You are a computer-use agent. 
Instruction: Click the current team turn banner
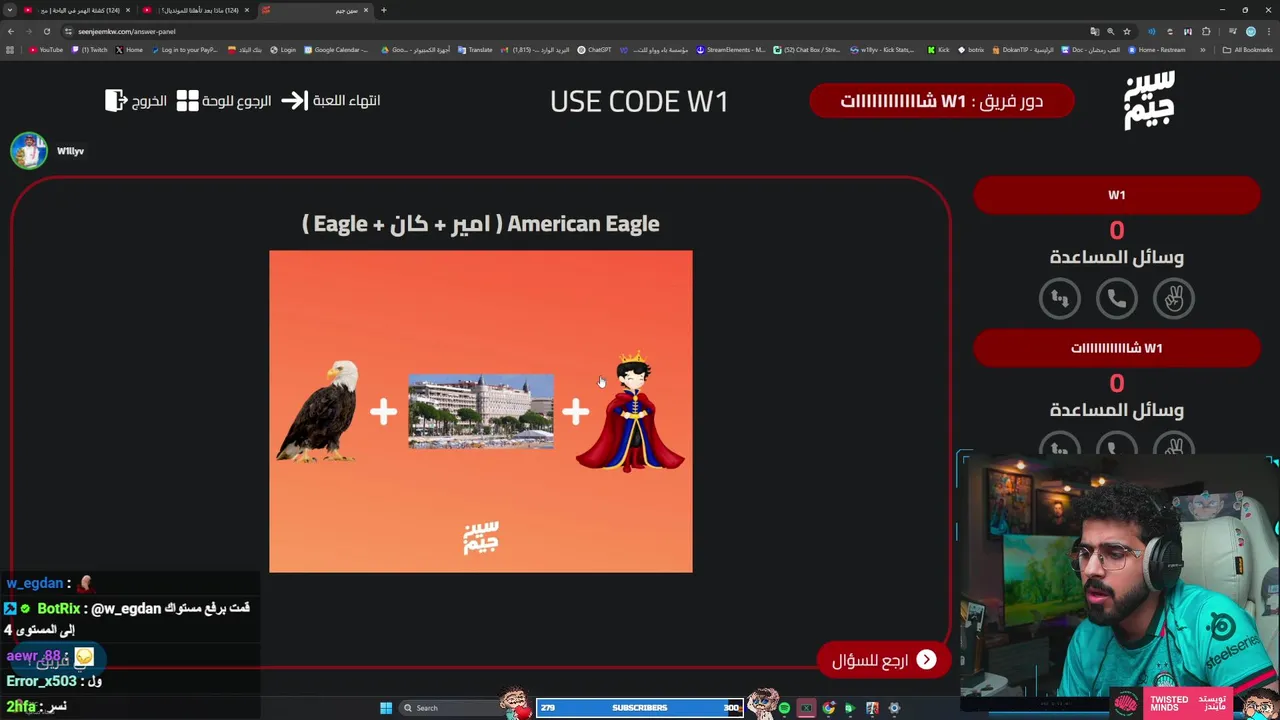(942, 101)
